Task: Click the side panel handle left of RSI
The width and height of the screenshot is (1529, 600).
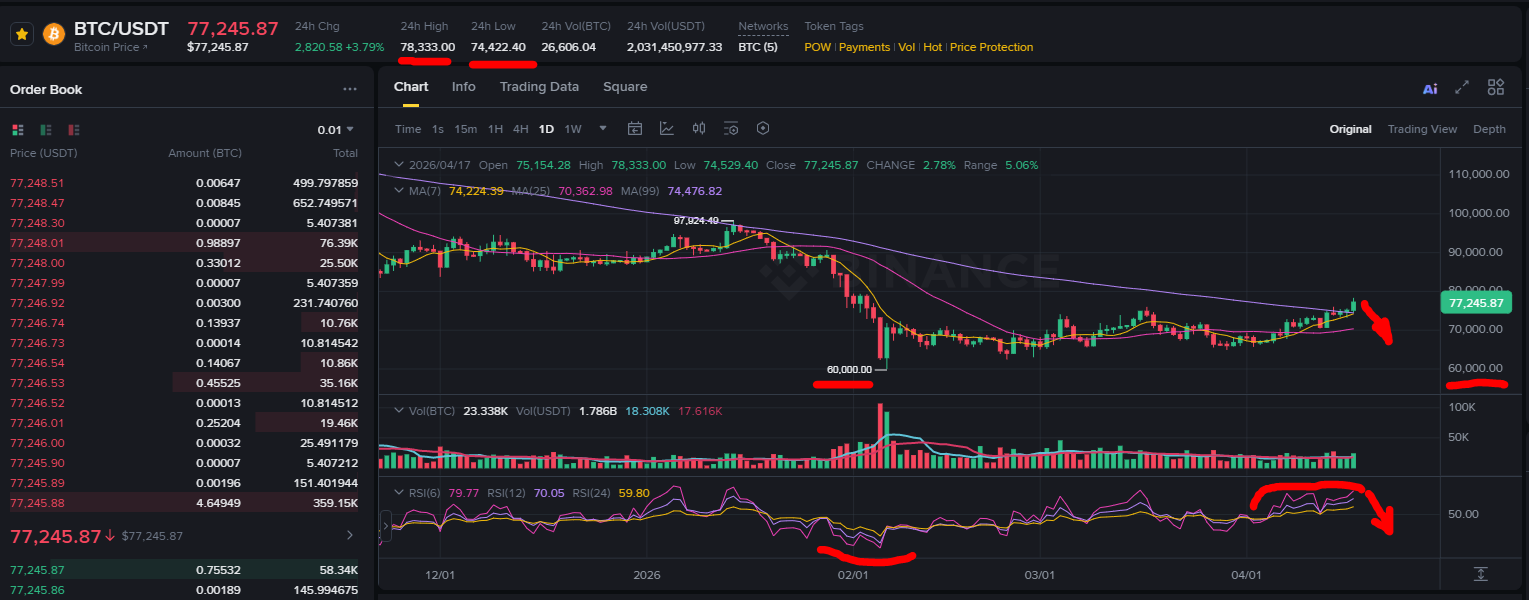Action: [x=384, y=526]
